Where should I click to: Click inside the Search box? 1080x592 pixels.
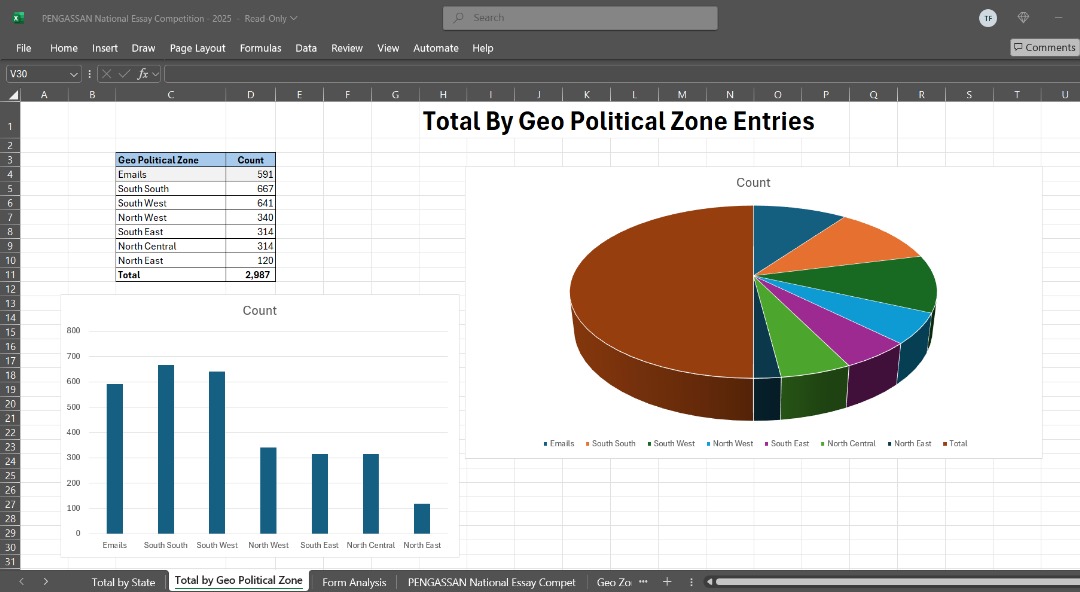pos(580,18)
